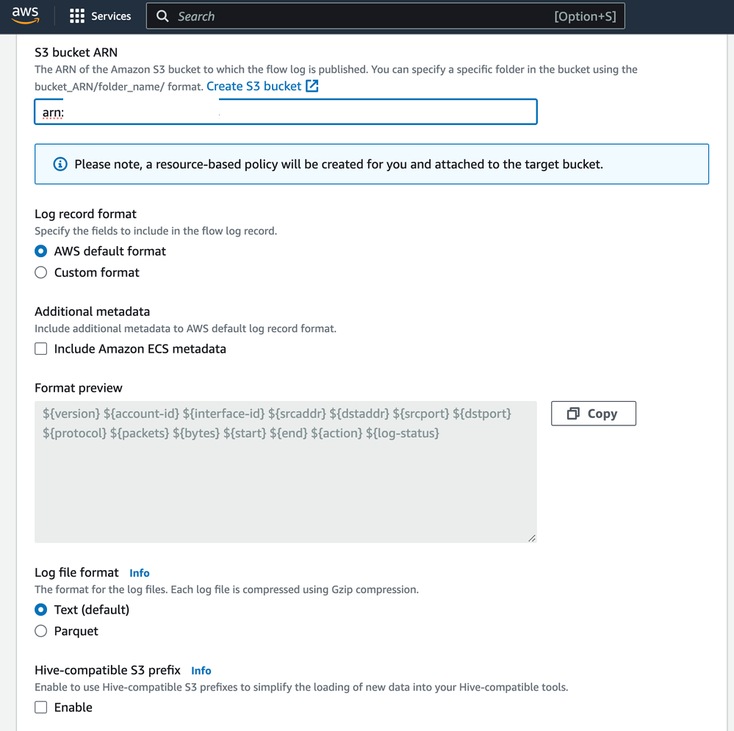This screenshot has height=731, width=734.
Task: Select AWS default format option
Action: [x=41, y=251]
